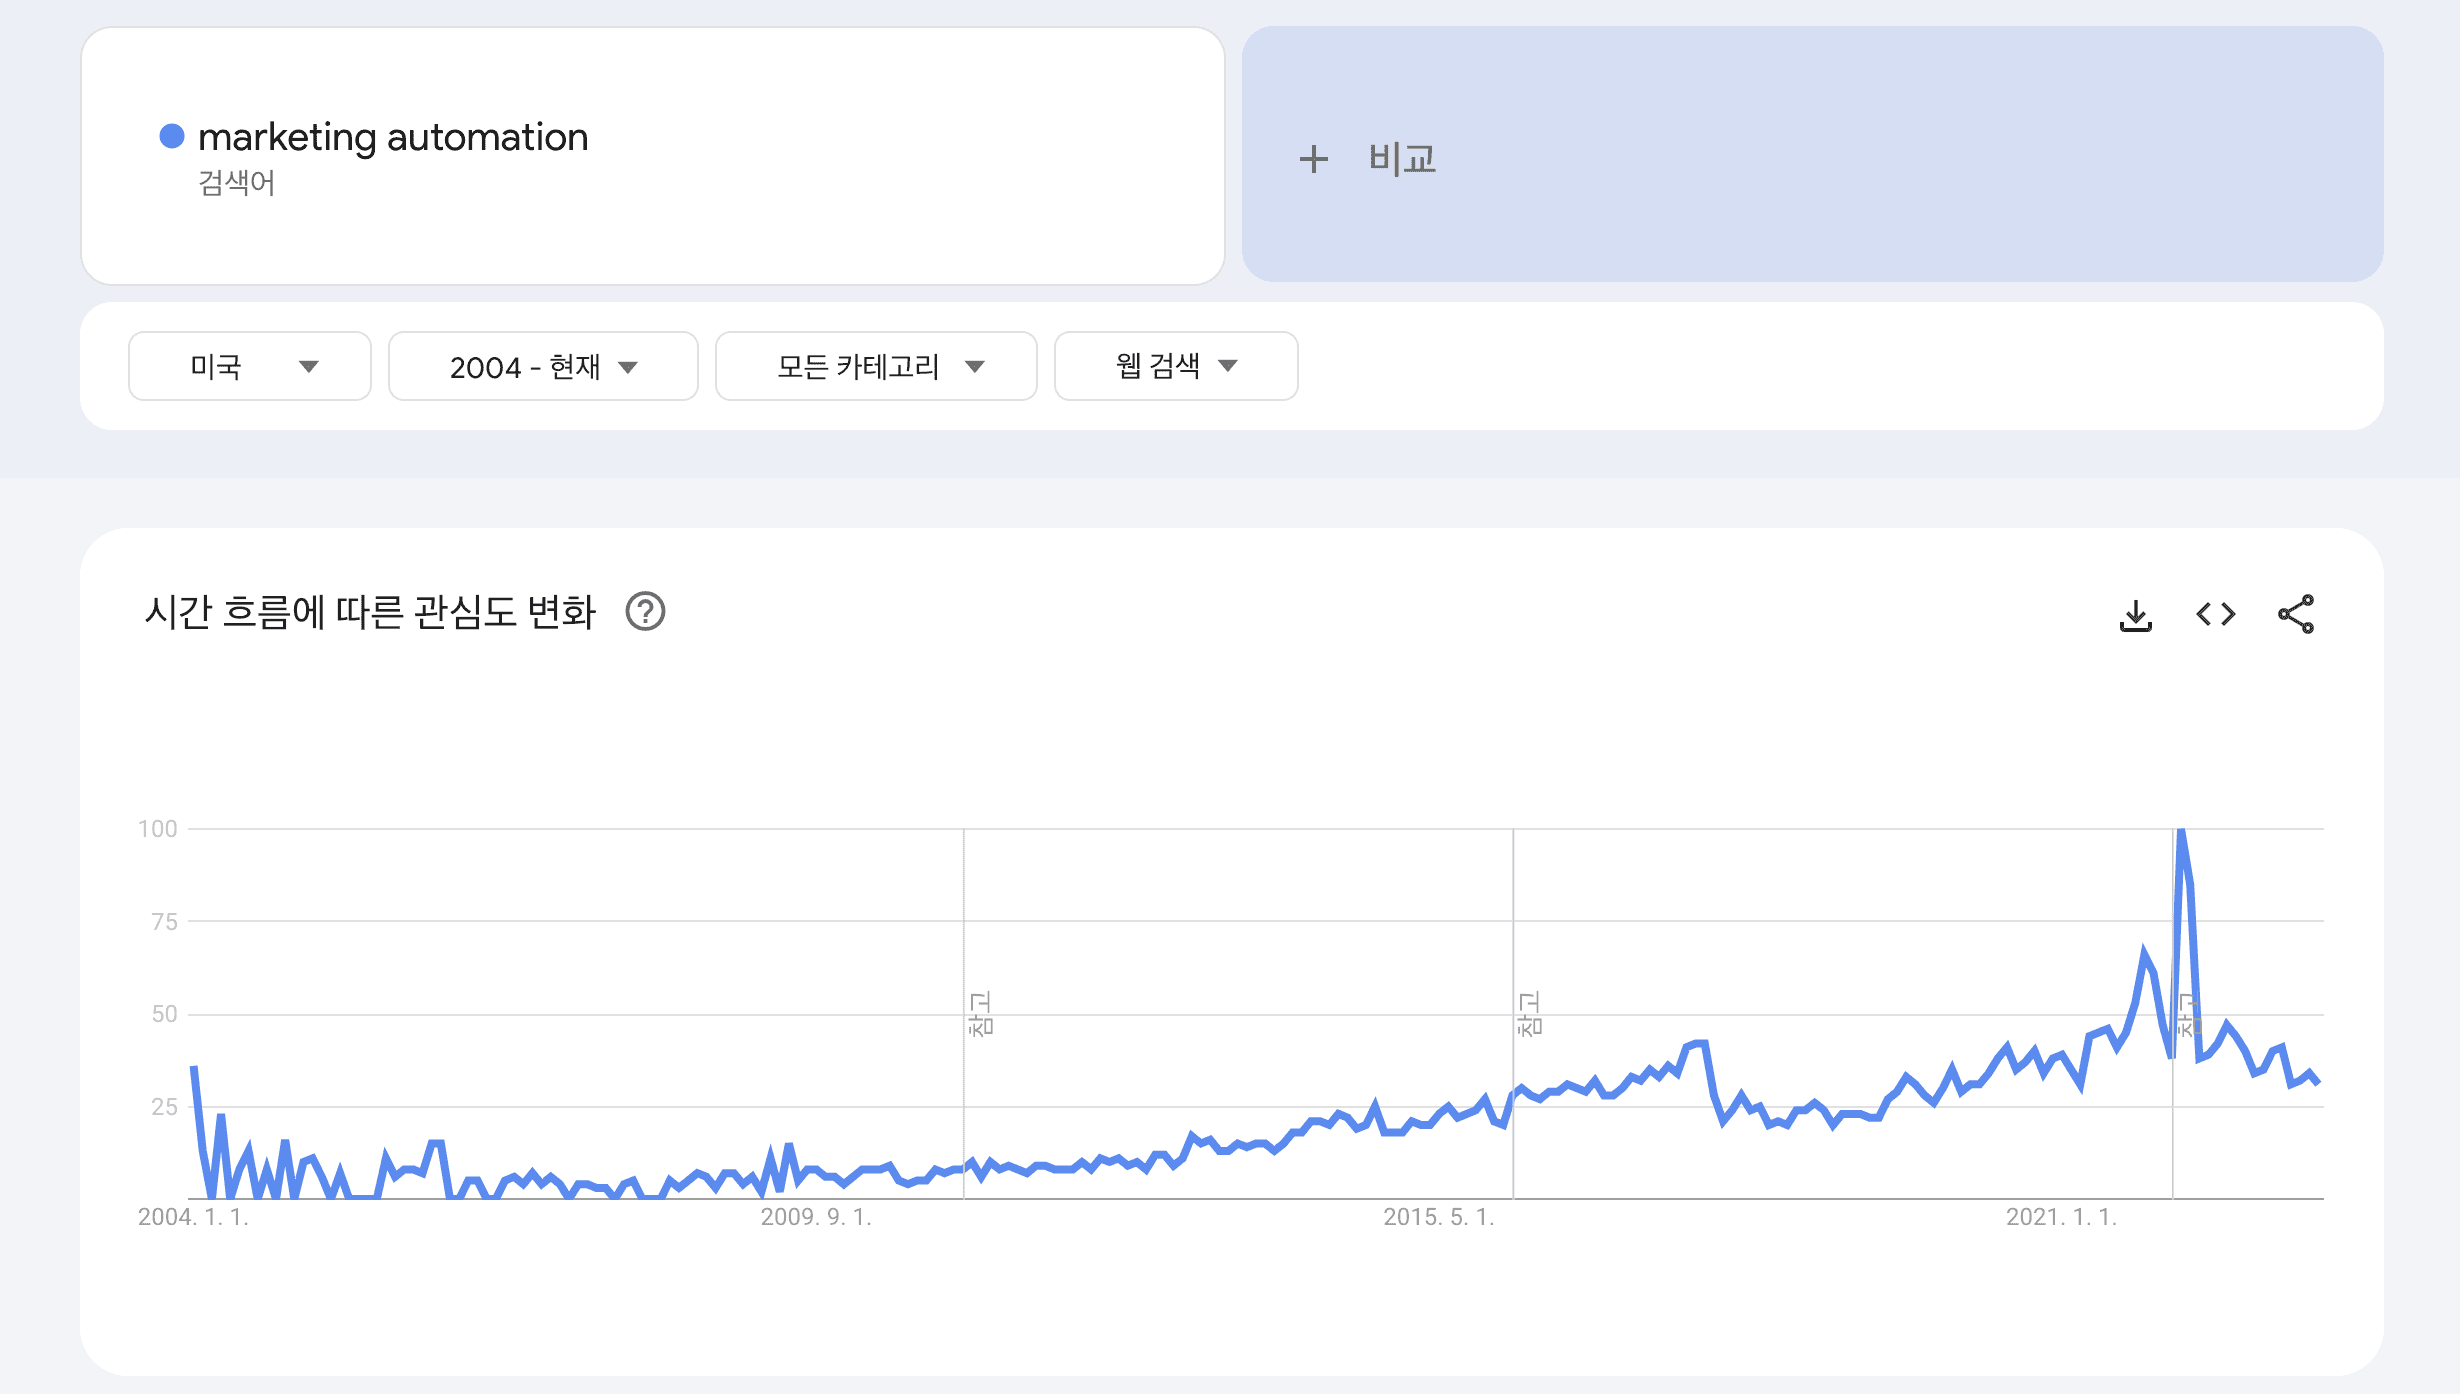Viewport: 2460px width, 1394px height.
Task: Click the dropdown arrow next to 미국
Action: point(309,366)
